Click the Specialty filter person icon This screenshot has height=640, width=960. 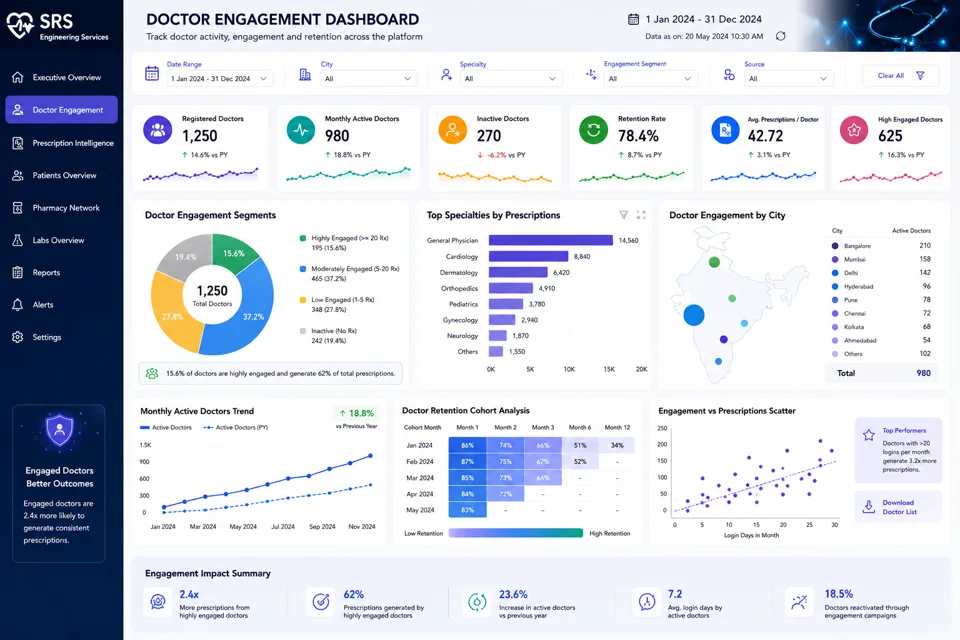tap(446, 75)
